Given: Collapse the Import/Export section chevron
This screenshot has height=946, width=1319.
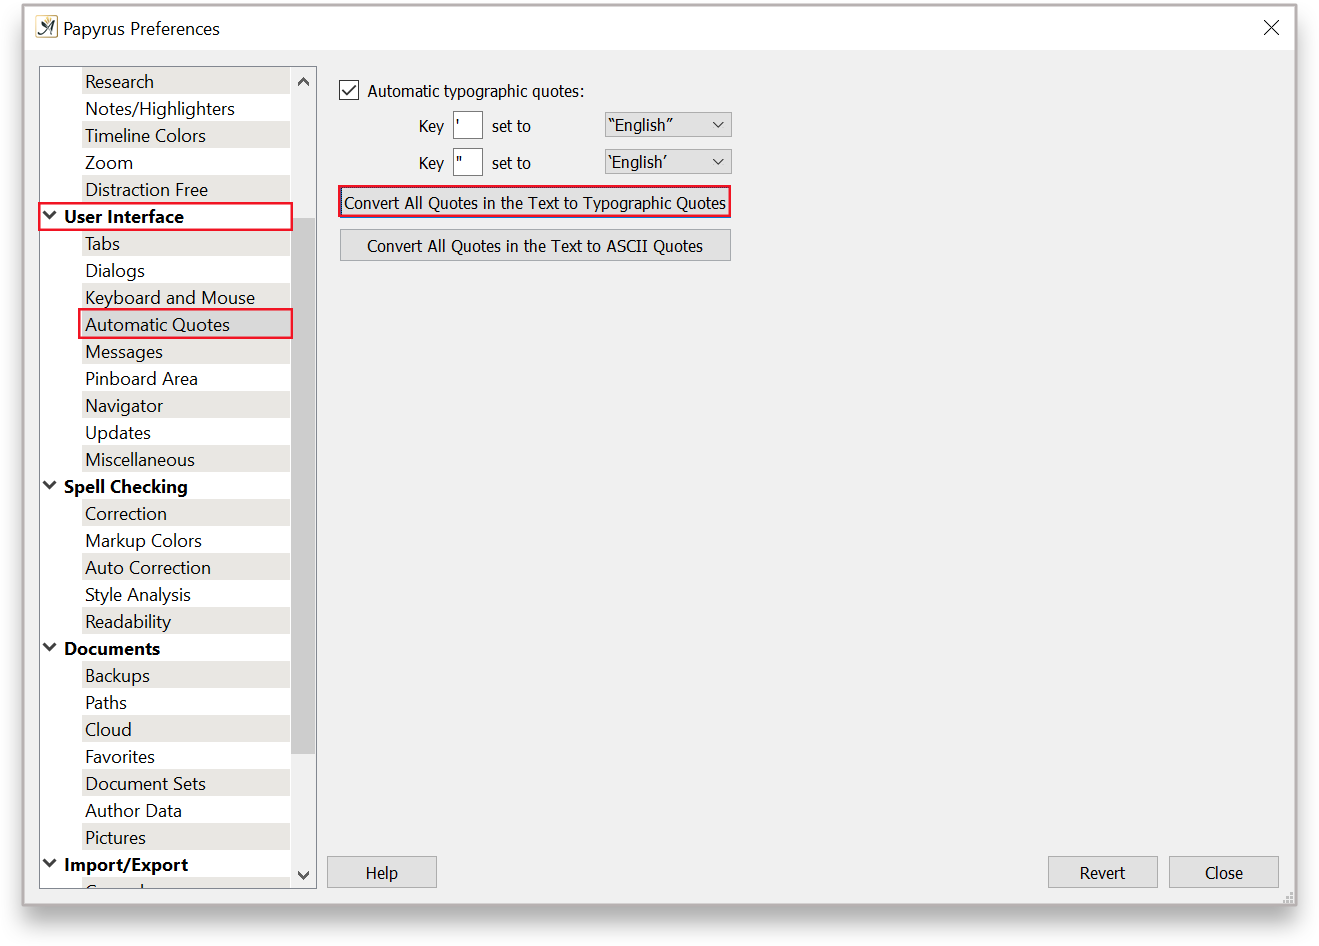Looking at the screenshot, I should [50, 863].
